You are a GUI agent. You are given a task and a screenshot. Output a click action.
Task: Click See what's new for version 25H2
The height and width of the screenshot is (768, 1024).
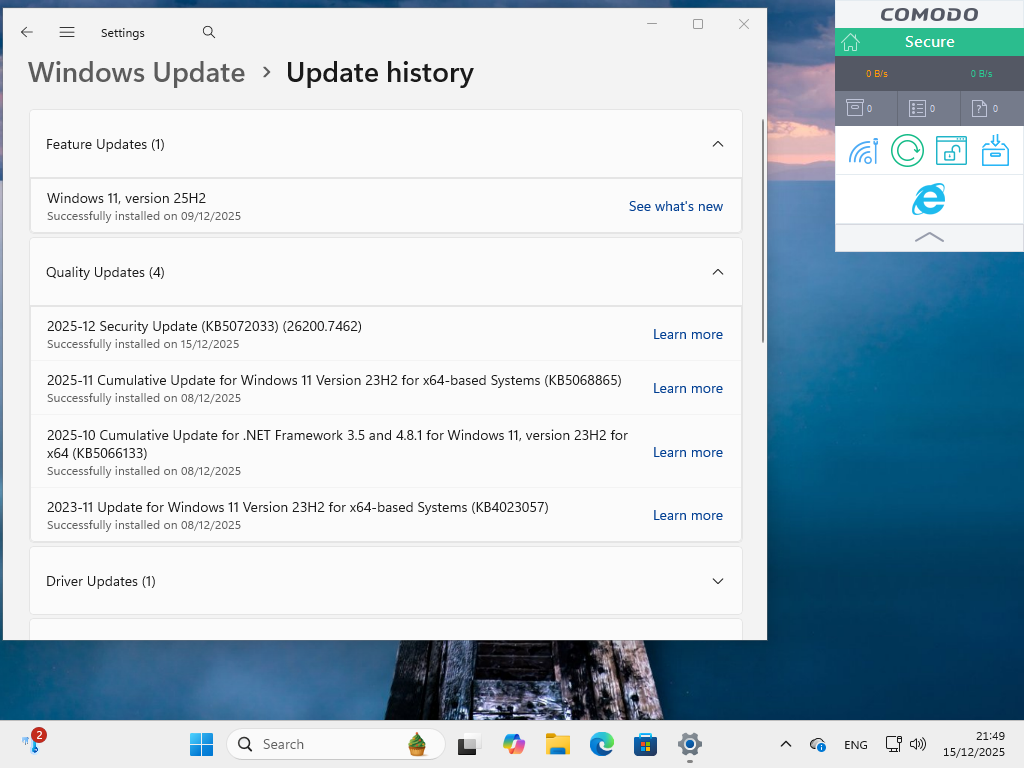[x=675, y=206]
